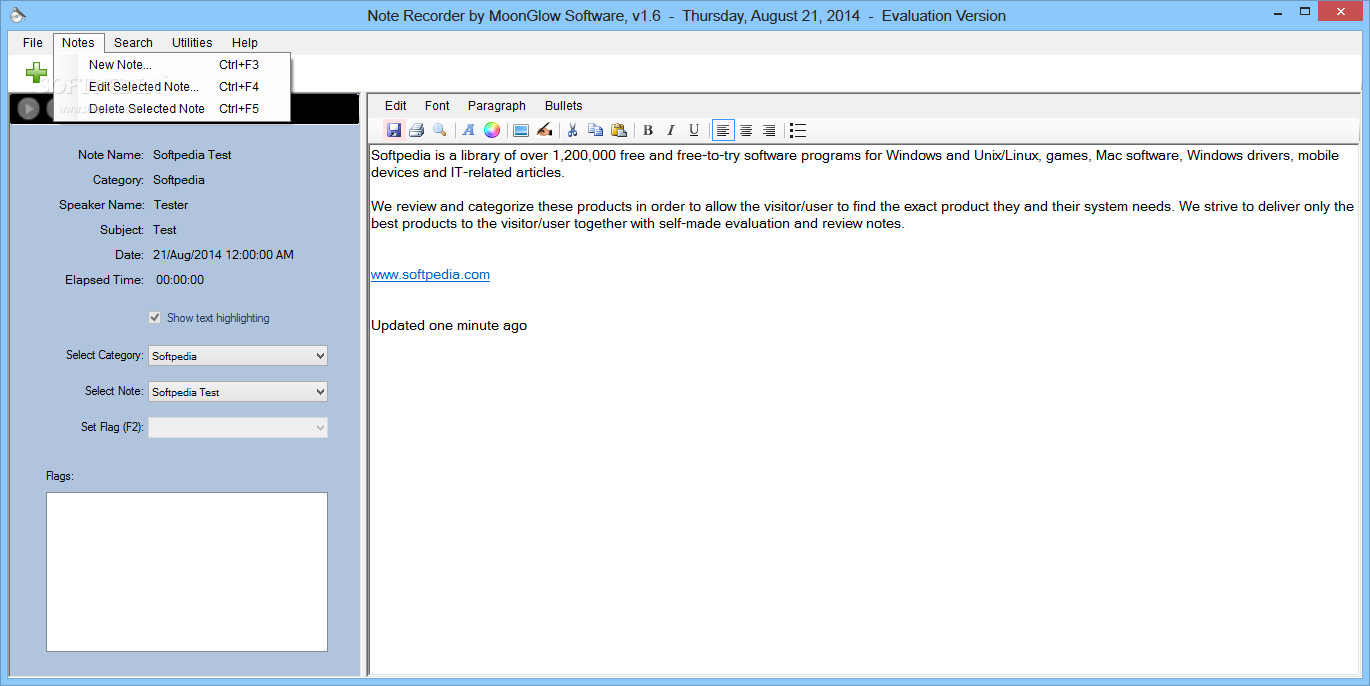Open the File menu
Viewport: 1370px width, 686px height.
(x=33, y=43)
